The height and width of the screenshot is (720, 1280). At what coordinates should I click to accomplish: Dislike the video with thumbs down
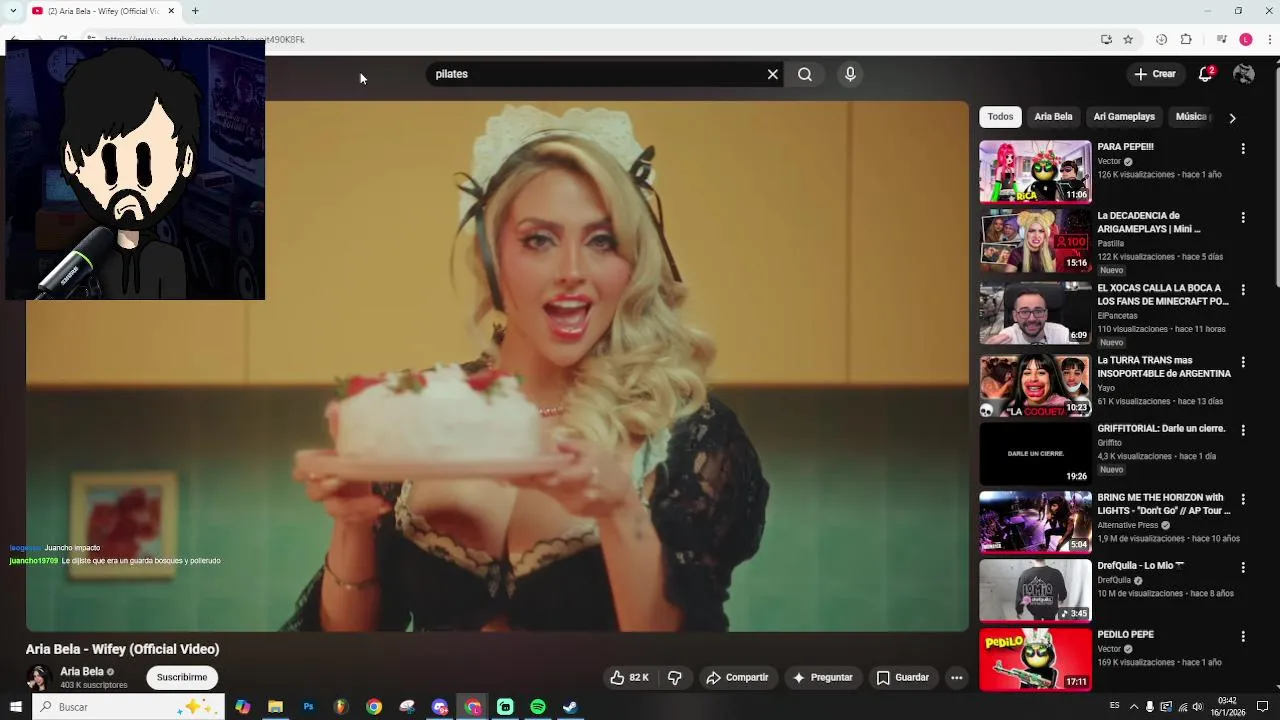675,678
